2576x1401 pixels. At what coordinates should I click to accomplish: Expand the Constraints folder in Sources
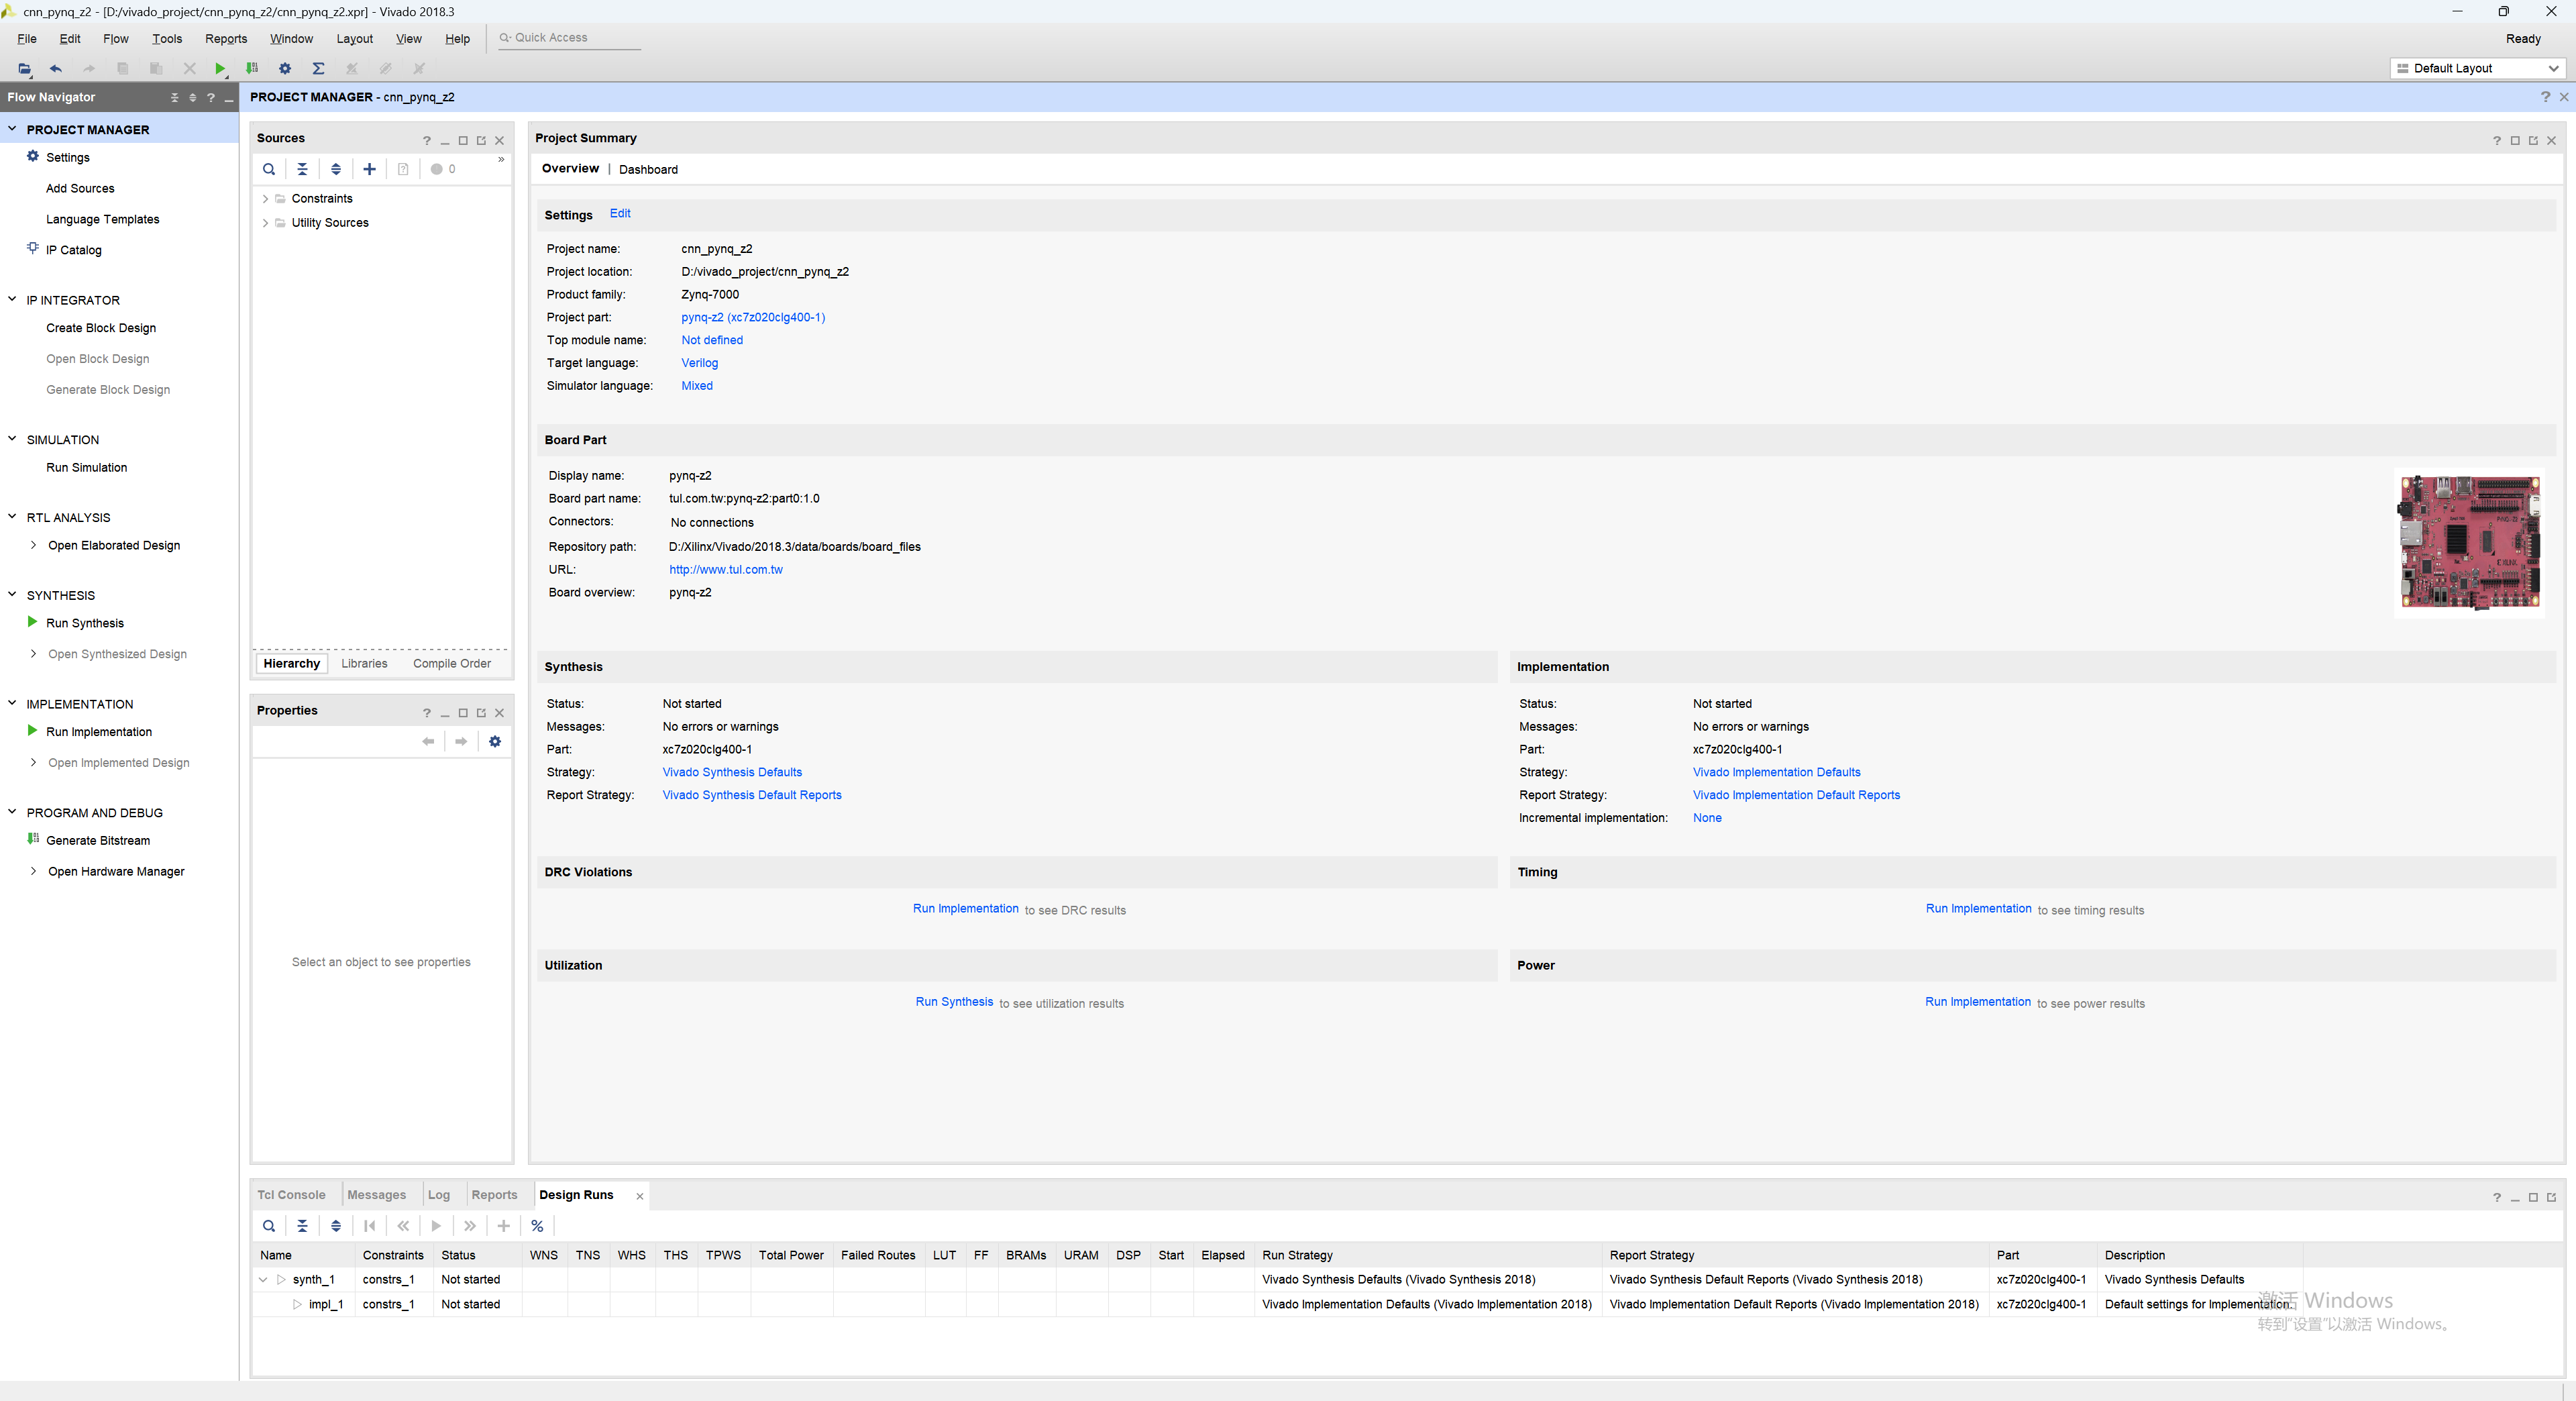[265, 198]
